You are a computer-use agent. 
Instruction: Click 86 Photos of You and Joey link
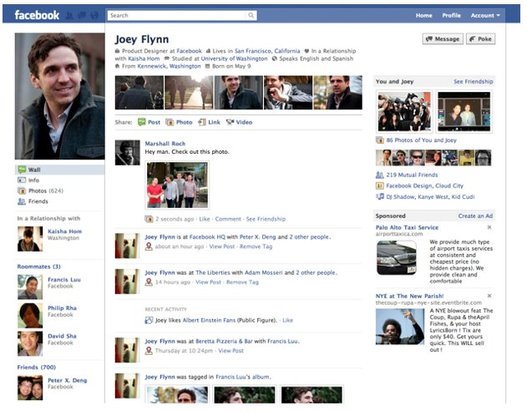pos(421,140)
